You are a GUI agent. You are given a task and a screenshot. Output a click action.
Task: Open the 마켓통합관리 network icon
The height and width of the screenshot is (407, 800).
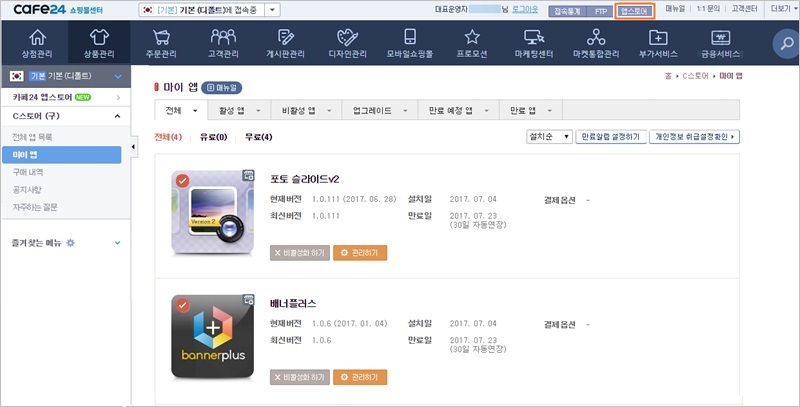pyautogui.click(x=599, y=37)
